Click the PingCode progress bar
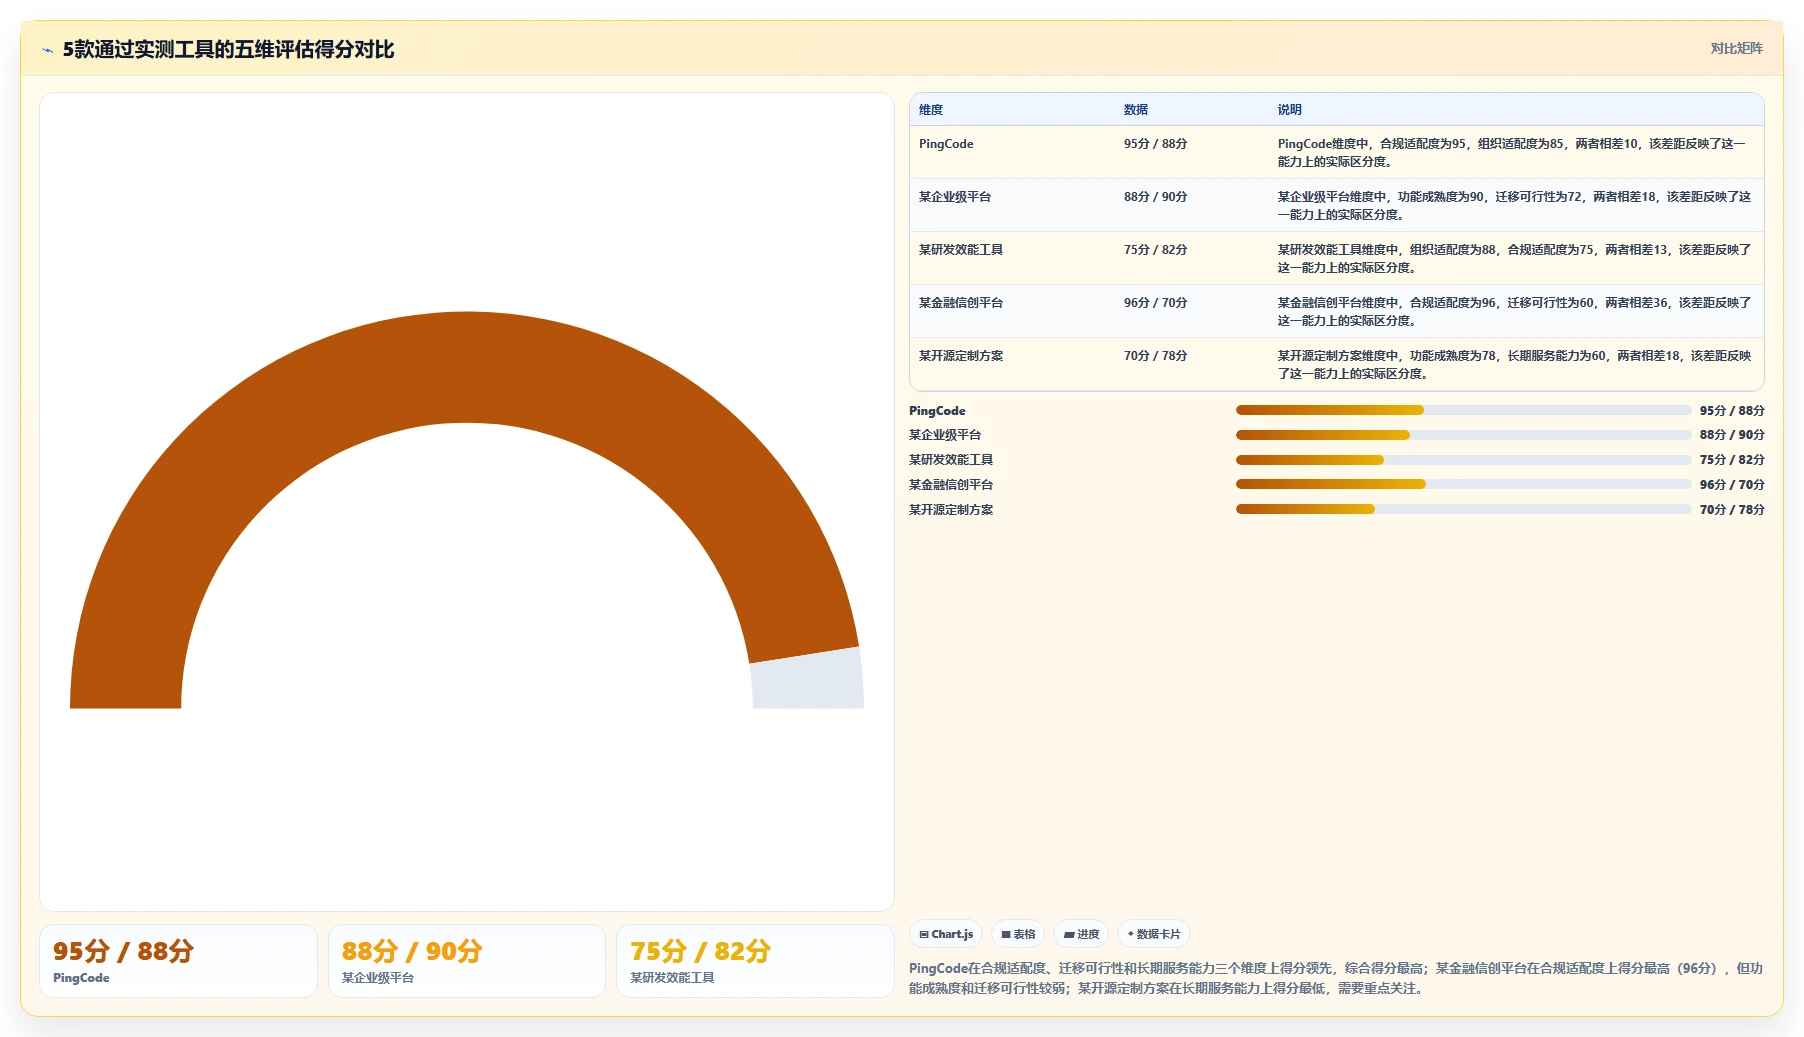Image resolution: width=1804 pixels, height=1037 pixels. [1463, 410]
